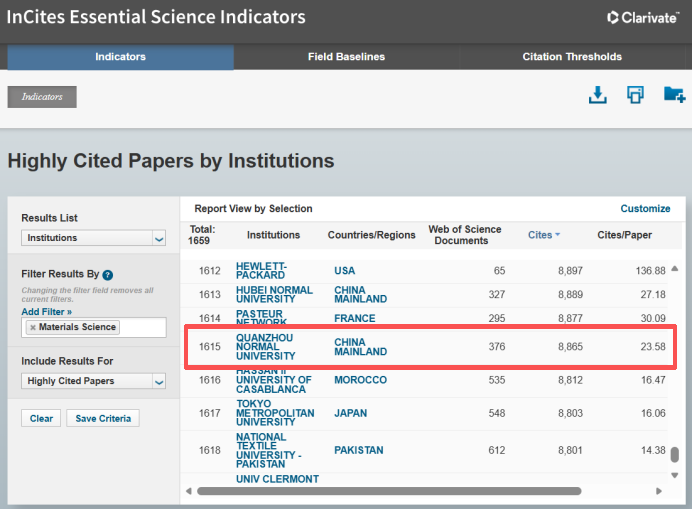Open the TOKYO METROPOLITAN UNIVERSITY link
This screenshot has width=693, height=510.
[275, 413]
